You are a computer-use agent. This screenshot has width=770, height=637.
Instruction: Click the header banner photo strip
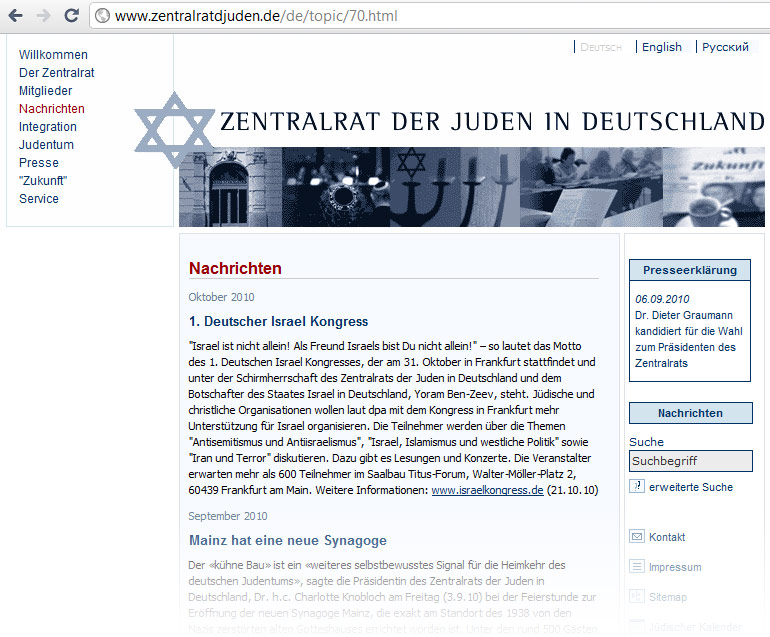pyautogui.click(x=470, y=187)
